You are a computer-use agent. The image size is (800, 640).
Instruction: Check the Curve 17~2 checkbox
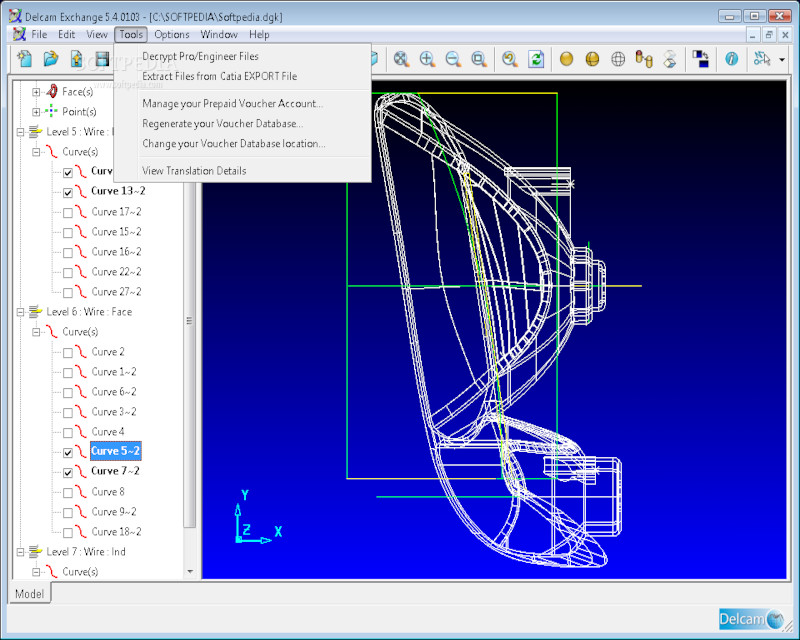pyautogui.click(x=68, y=213)
